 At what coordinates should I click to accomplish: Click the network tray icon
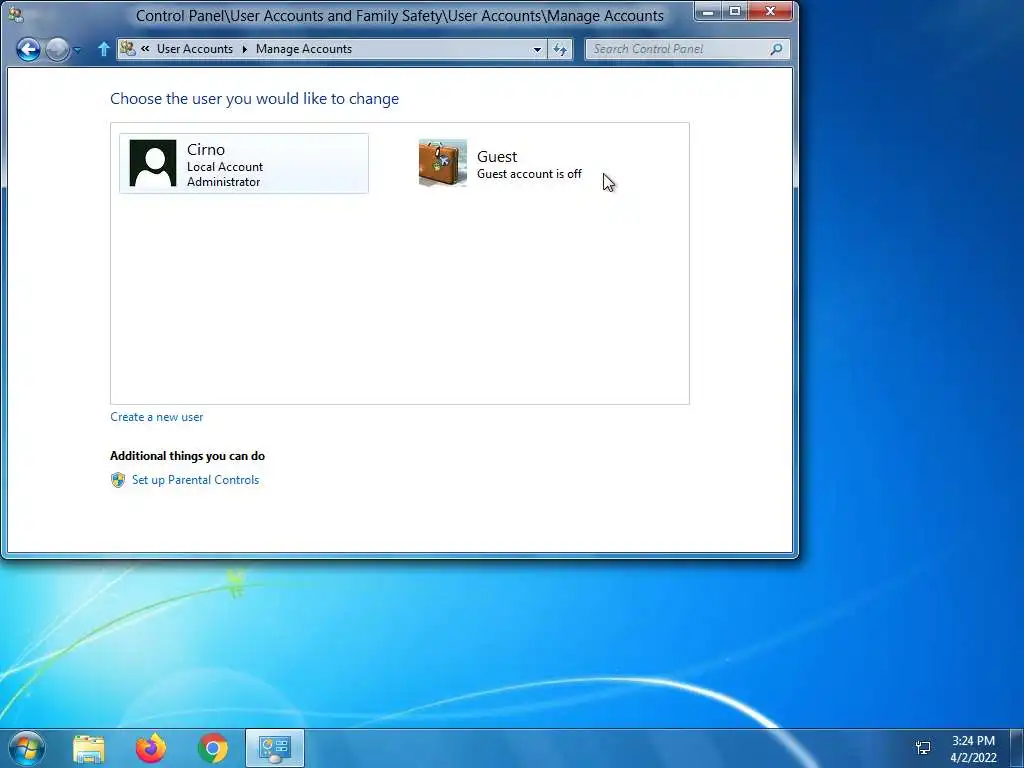[x=923, y=748]
